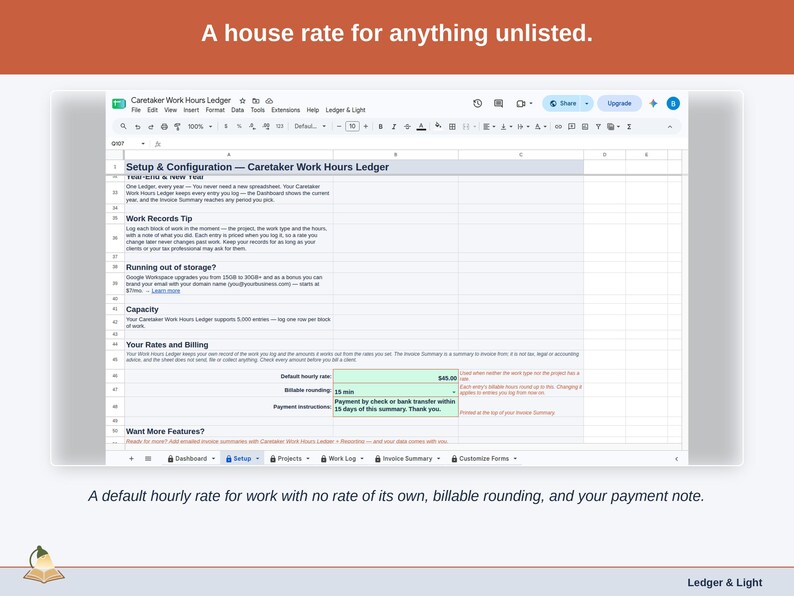This screenshot has width=794, height=596.
Task: Open more number formats 123
Action: click(280, 127)
